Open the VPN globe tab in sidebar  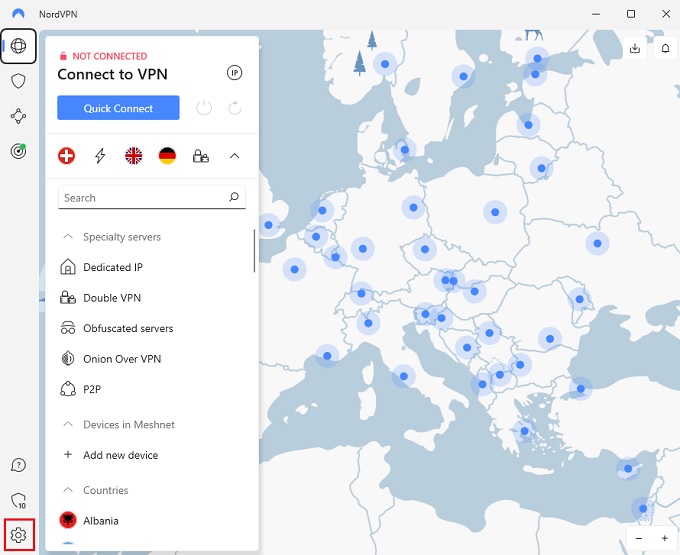[x=18, y=46]
